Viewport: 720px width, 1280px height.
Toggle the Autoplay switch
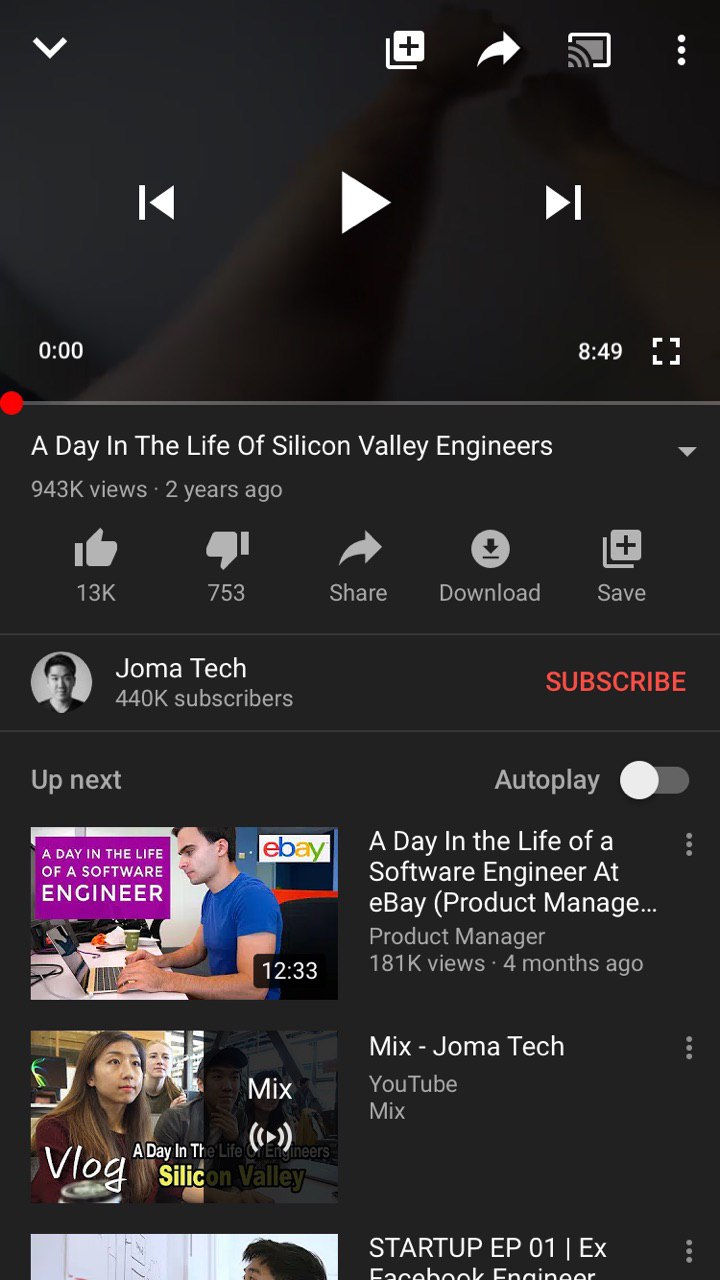(x=655, y=780)
